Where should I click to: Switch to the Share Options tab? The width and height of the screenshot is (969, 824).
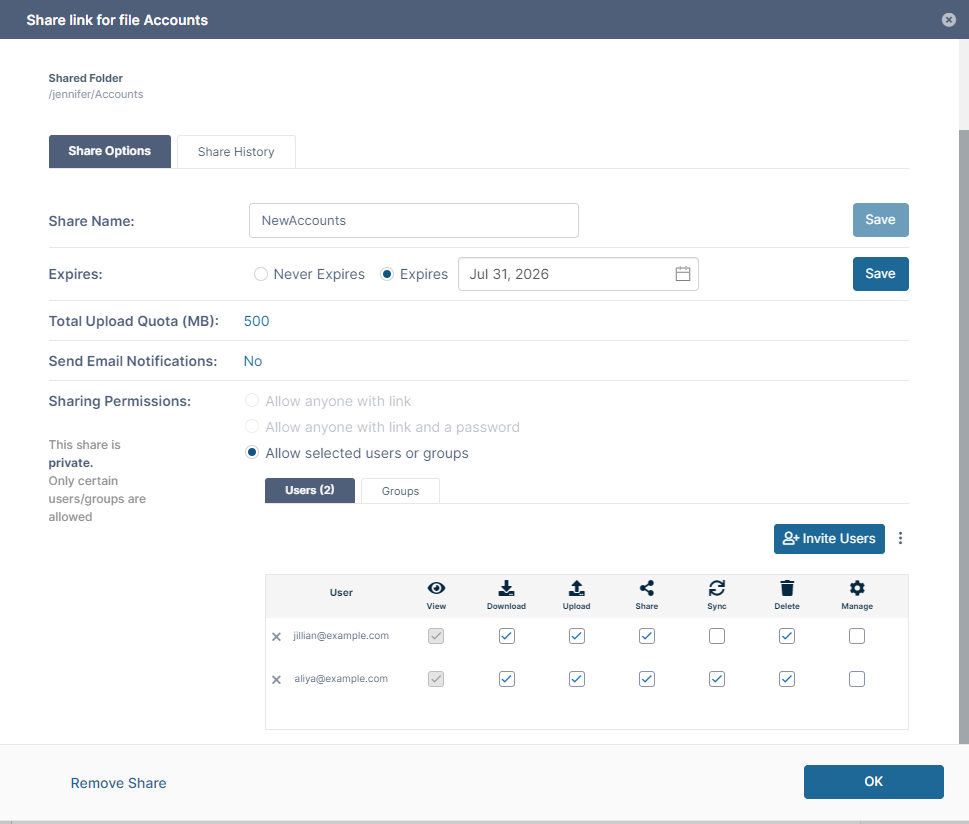tap(109, 151)
